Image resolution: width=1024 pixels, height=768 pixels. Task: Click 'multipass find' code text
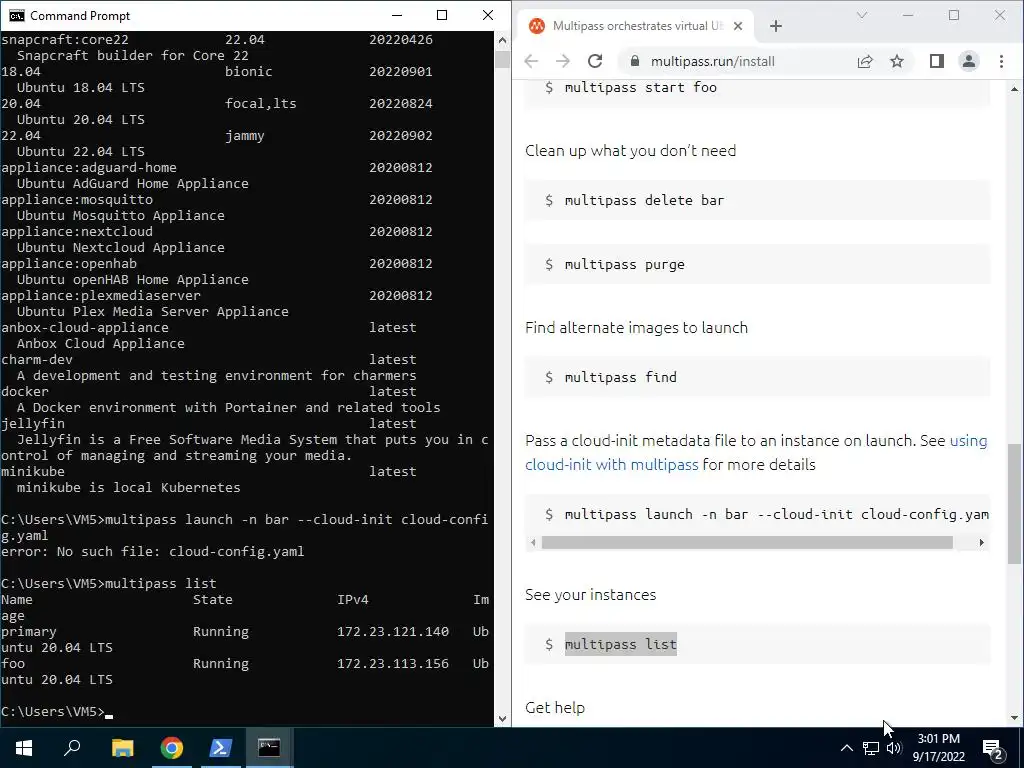tap(620, 377)
